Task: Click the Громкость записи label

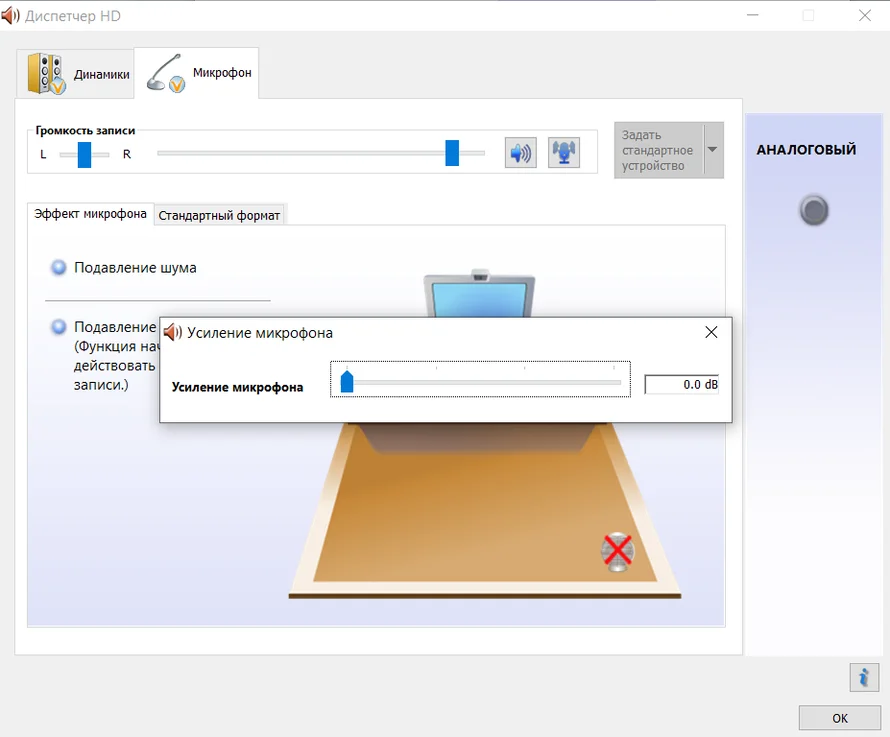Action: point(85,131)
